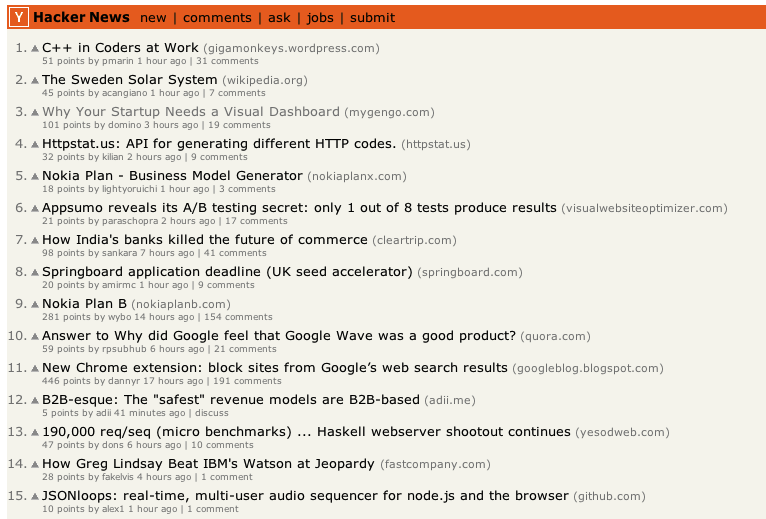This screenshot has height=519, width=766.
Task: Click the Y Combinator logo icon
Action: pos(20,17)
